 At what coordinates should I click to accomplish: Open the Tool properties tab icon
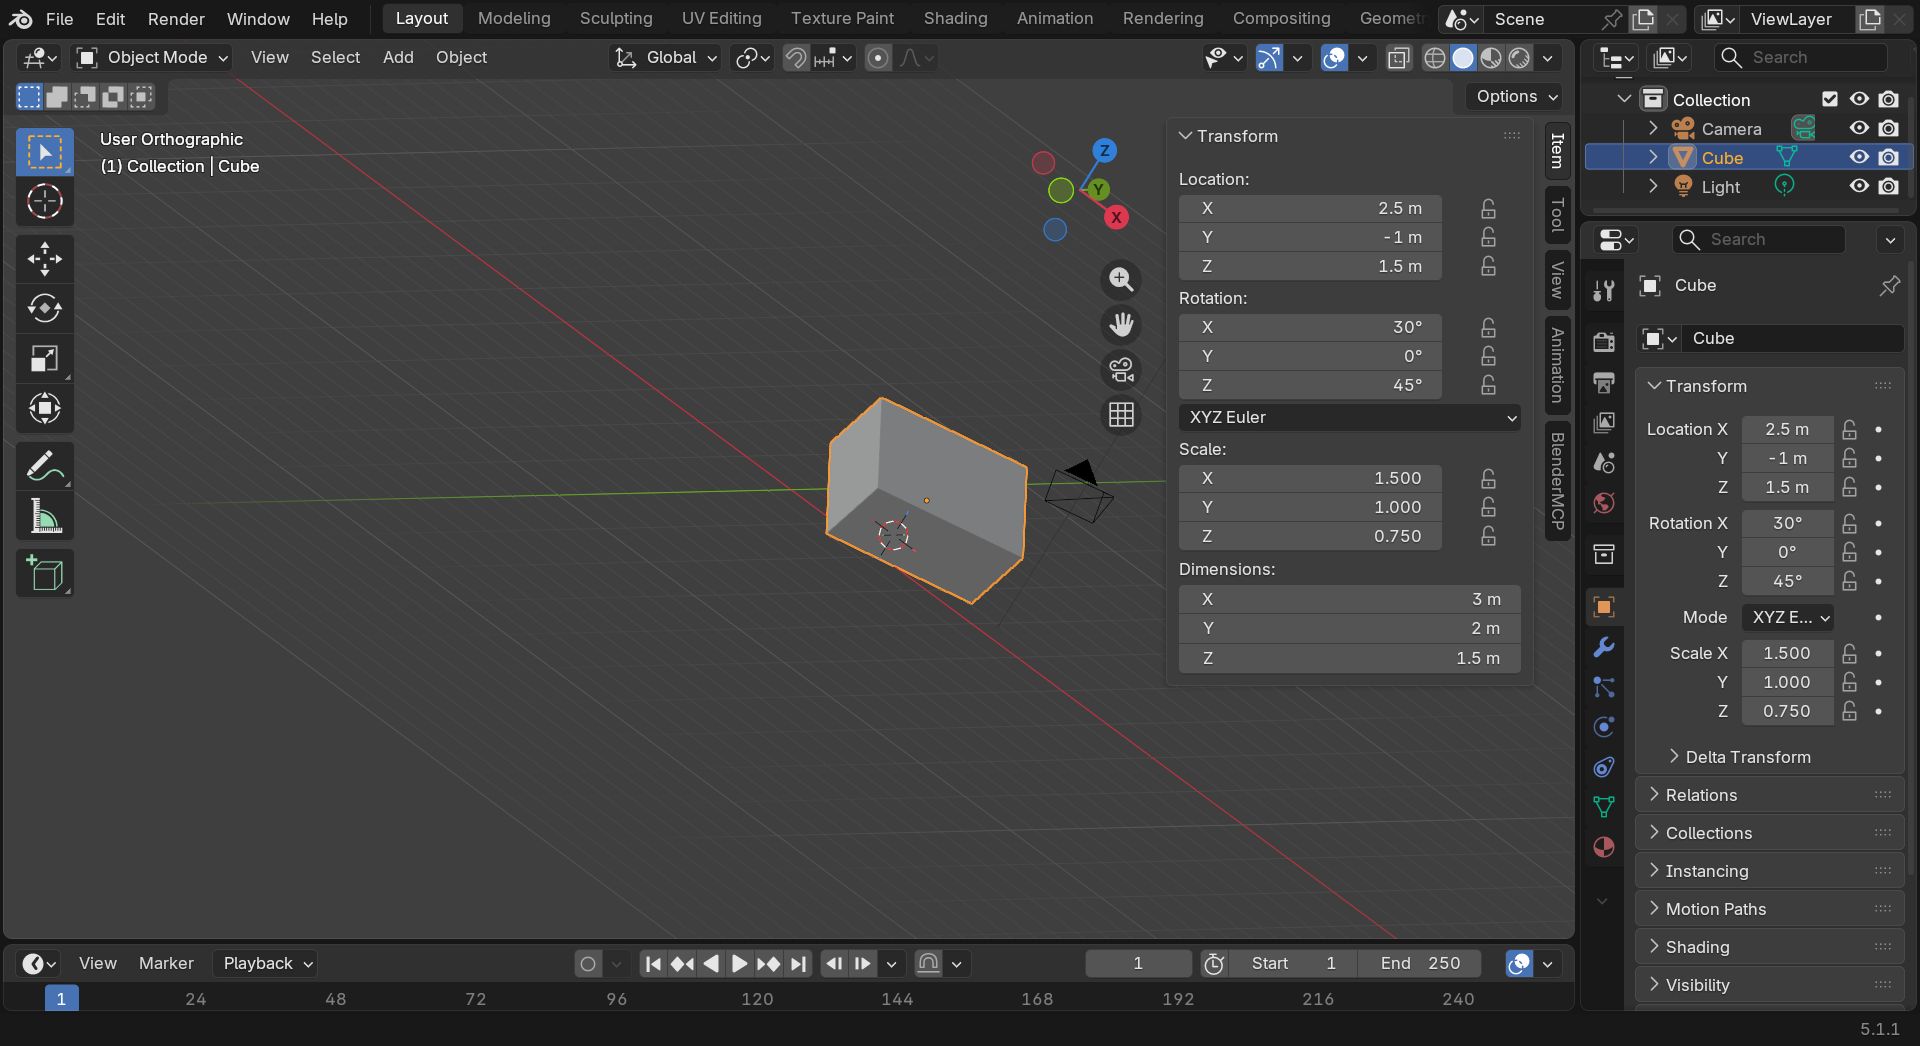pyautogui.click(x=1604, y=290)
